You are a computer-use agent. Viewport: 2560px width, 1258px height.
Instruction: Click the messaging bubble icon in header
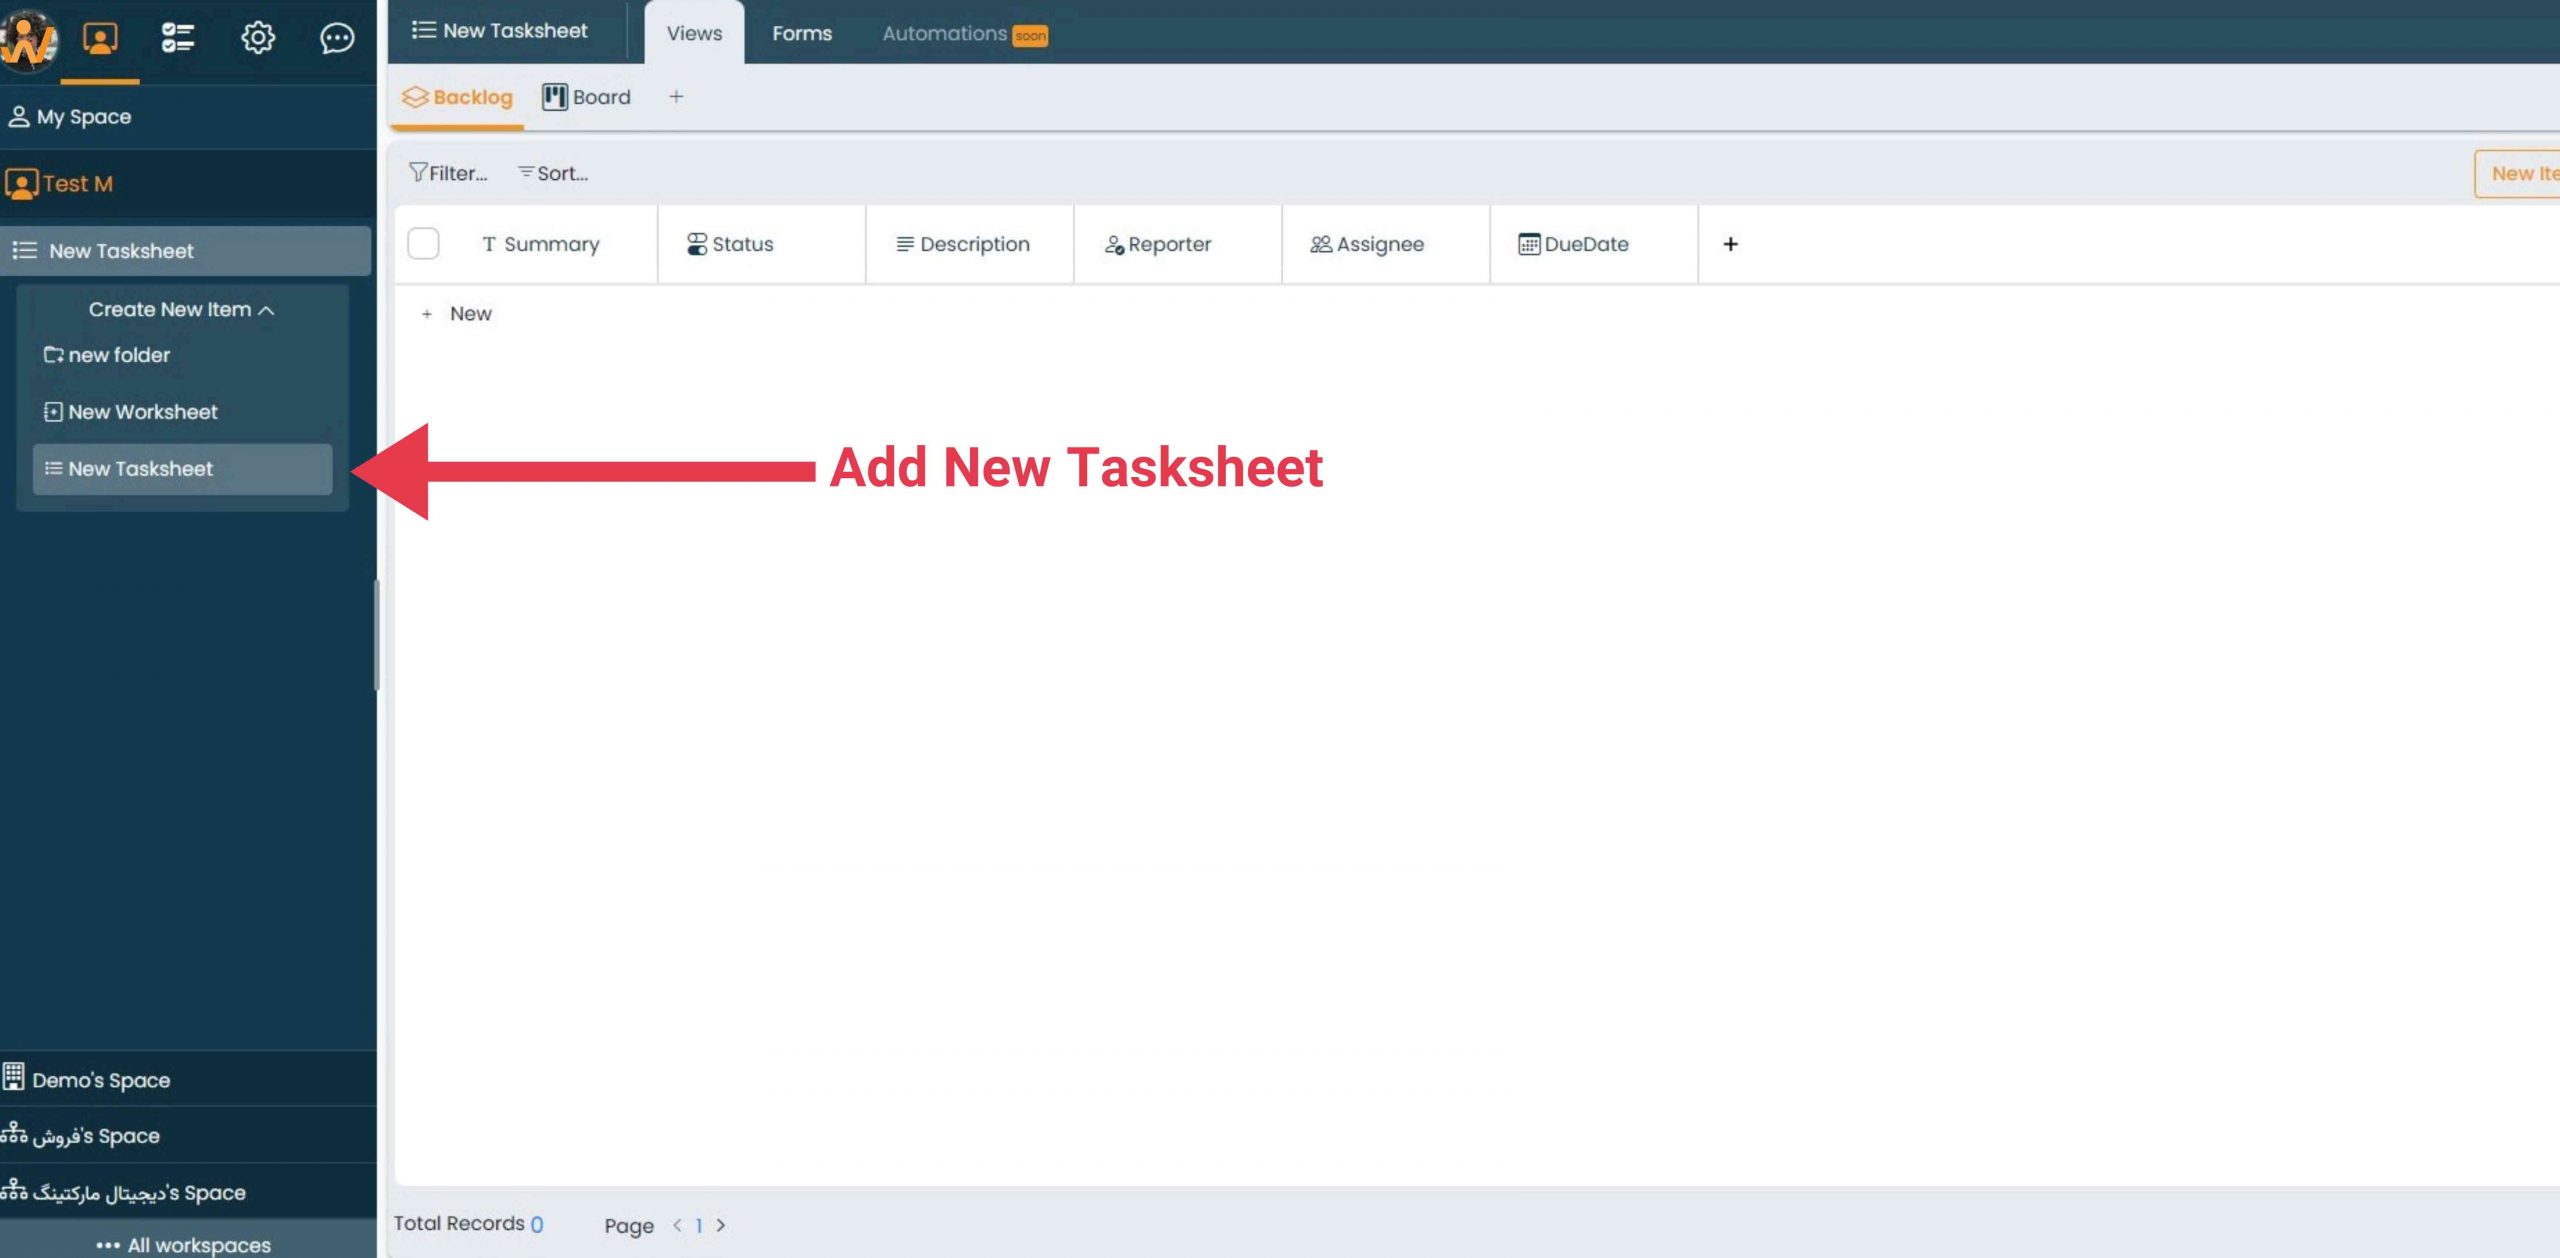click(x=338, y=36)
